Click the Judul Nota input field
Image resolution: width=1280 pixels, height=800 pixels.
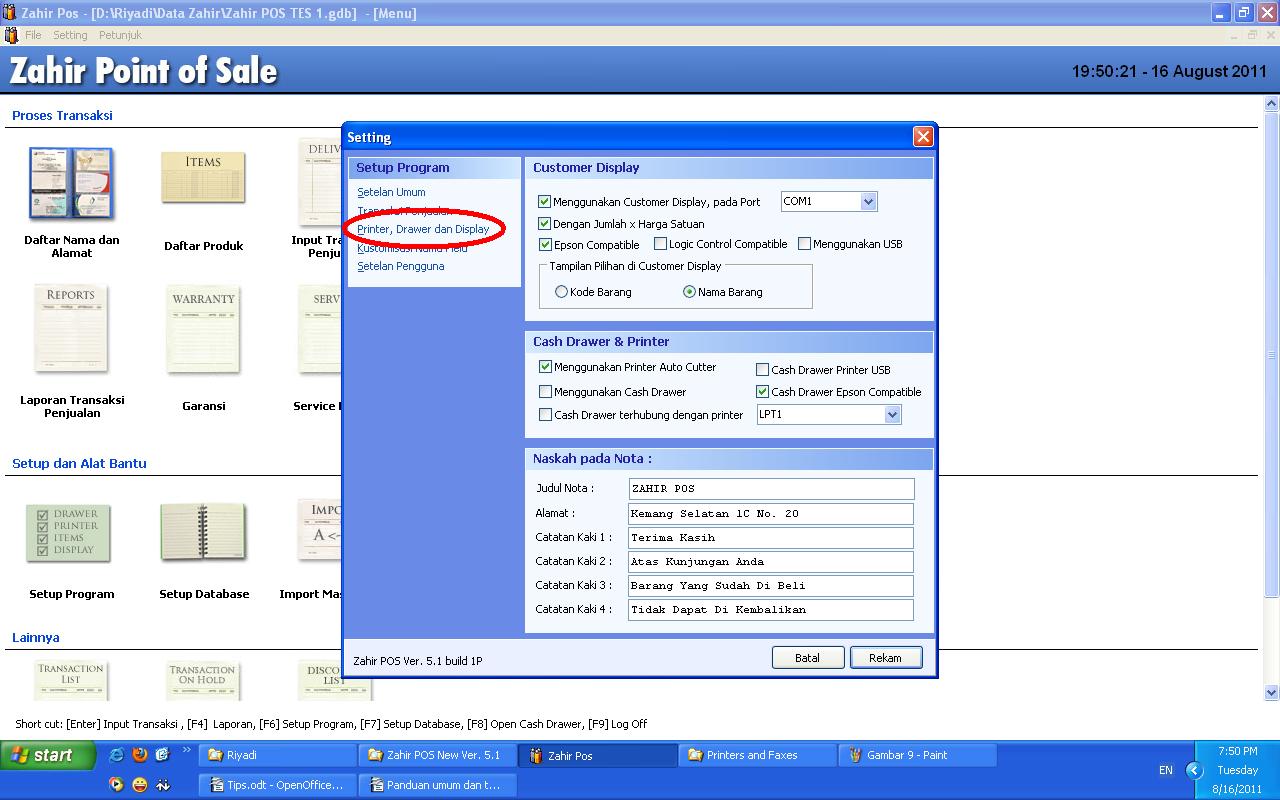click(771, 489)
